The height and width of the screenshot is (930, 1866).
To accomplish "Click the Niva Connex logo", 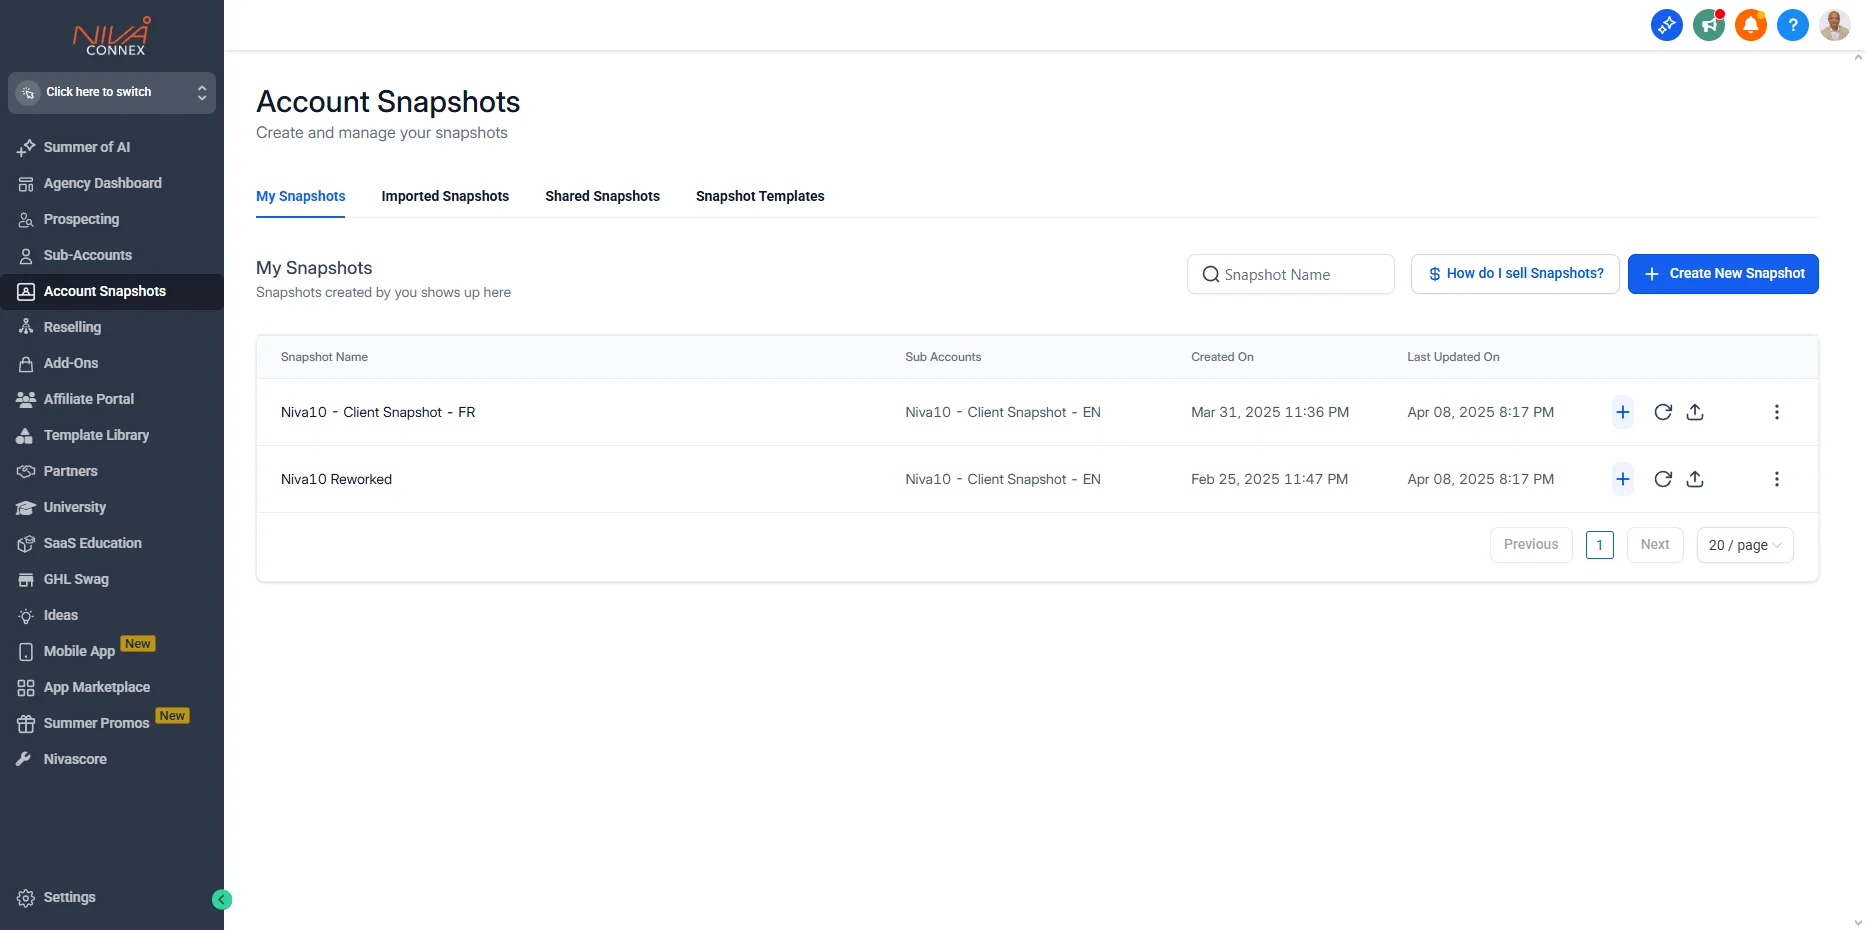I will (112, 36).
